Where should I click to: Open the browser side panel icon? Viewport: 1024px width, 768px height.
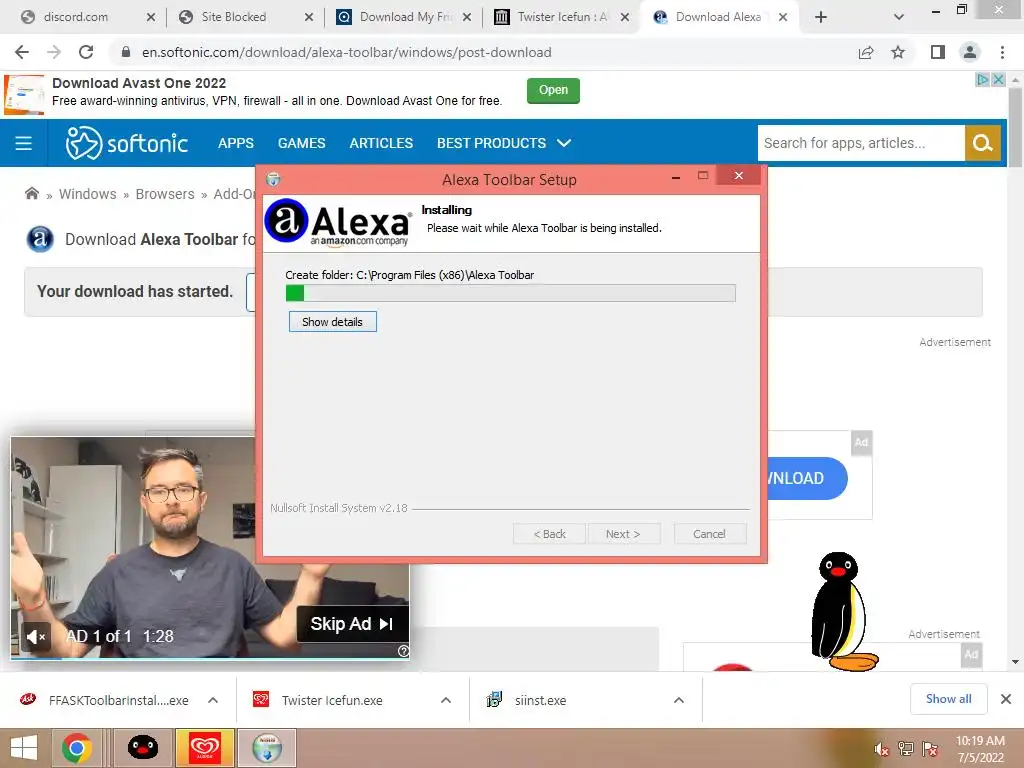click(x=938, y=52)
